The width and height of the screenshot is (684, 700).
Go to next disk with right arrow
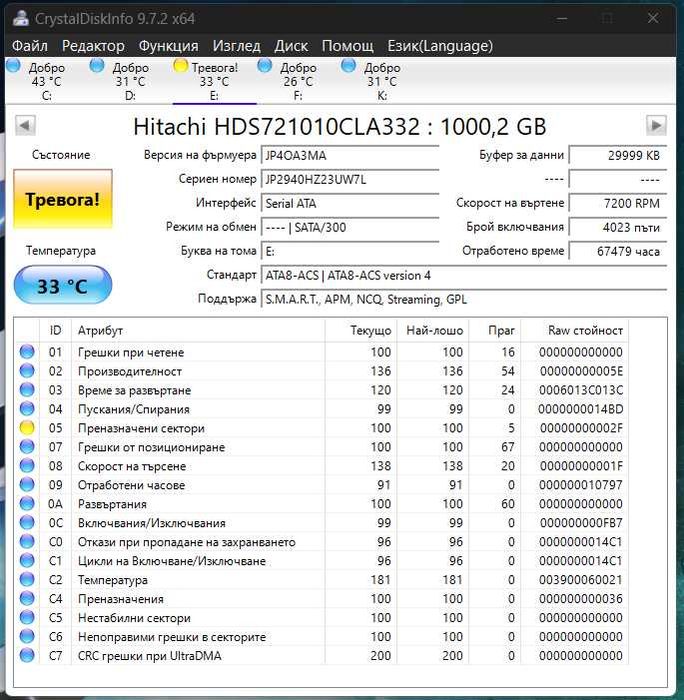point(656,125)
